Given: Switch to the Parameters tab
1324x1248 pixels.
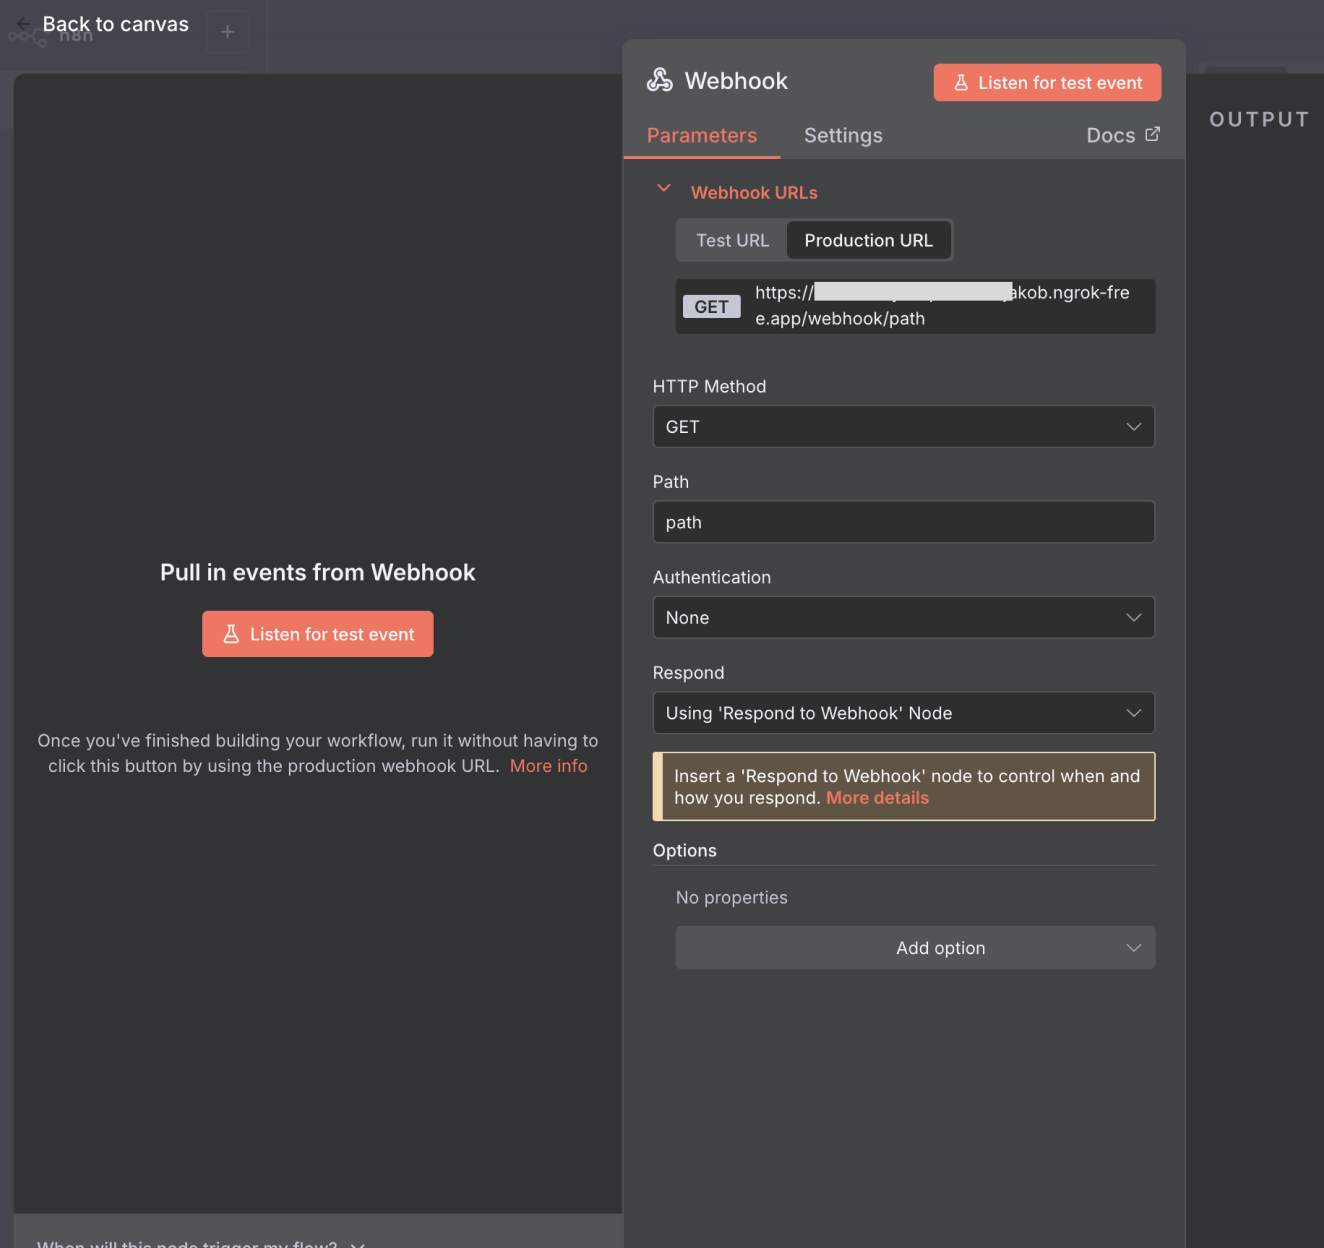Looking at the screenshot, I should click(701, 136).
